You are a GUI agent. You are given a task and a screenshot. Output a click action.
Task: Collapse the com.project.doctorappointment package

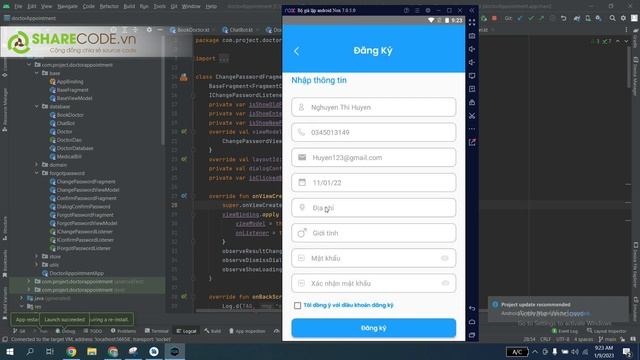point(29,64)
